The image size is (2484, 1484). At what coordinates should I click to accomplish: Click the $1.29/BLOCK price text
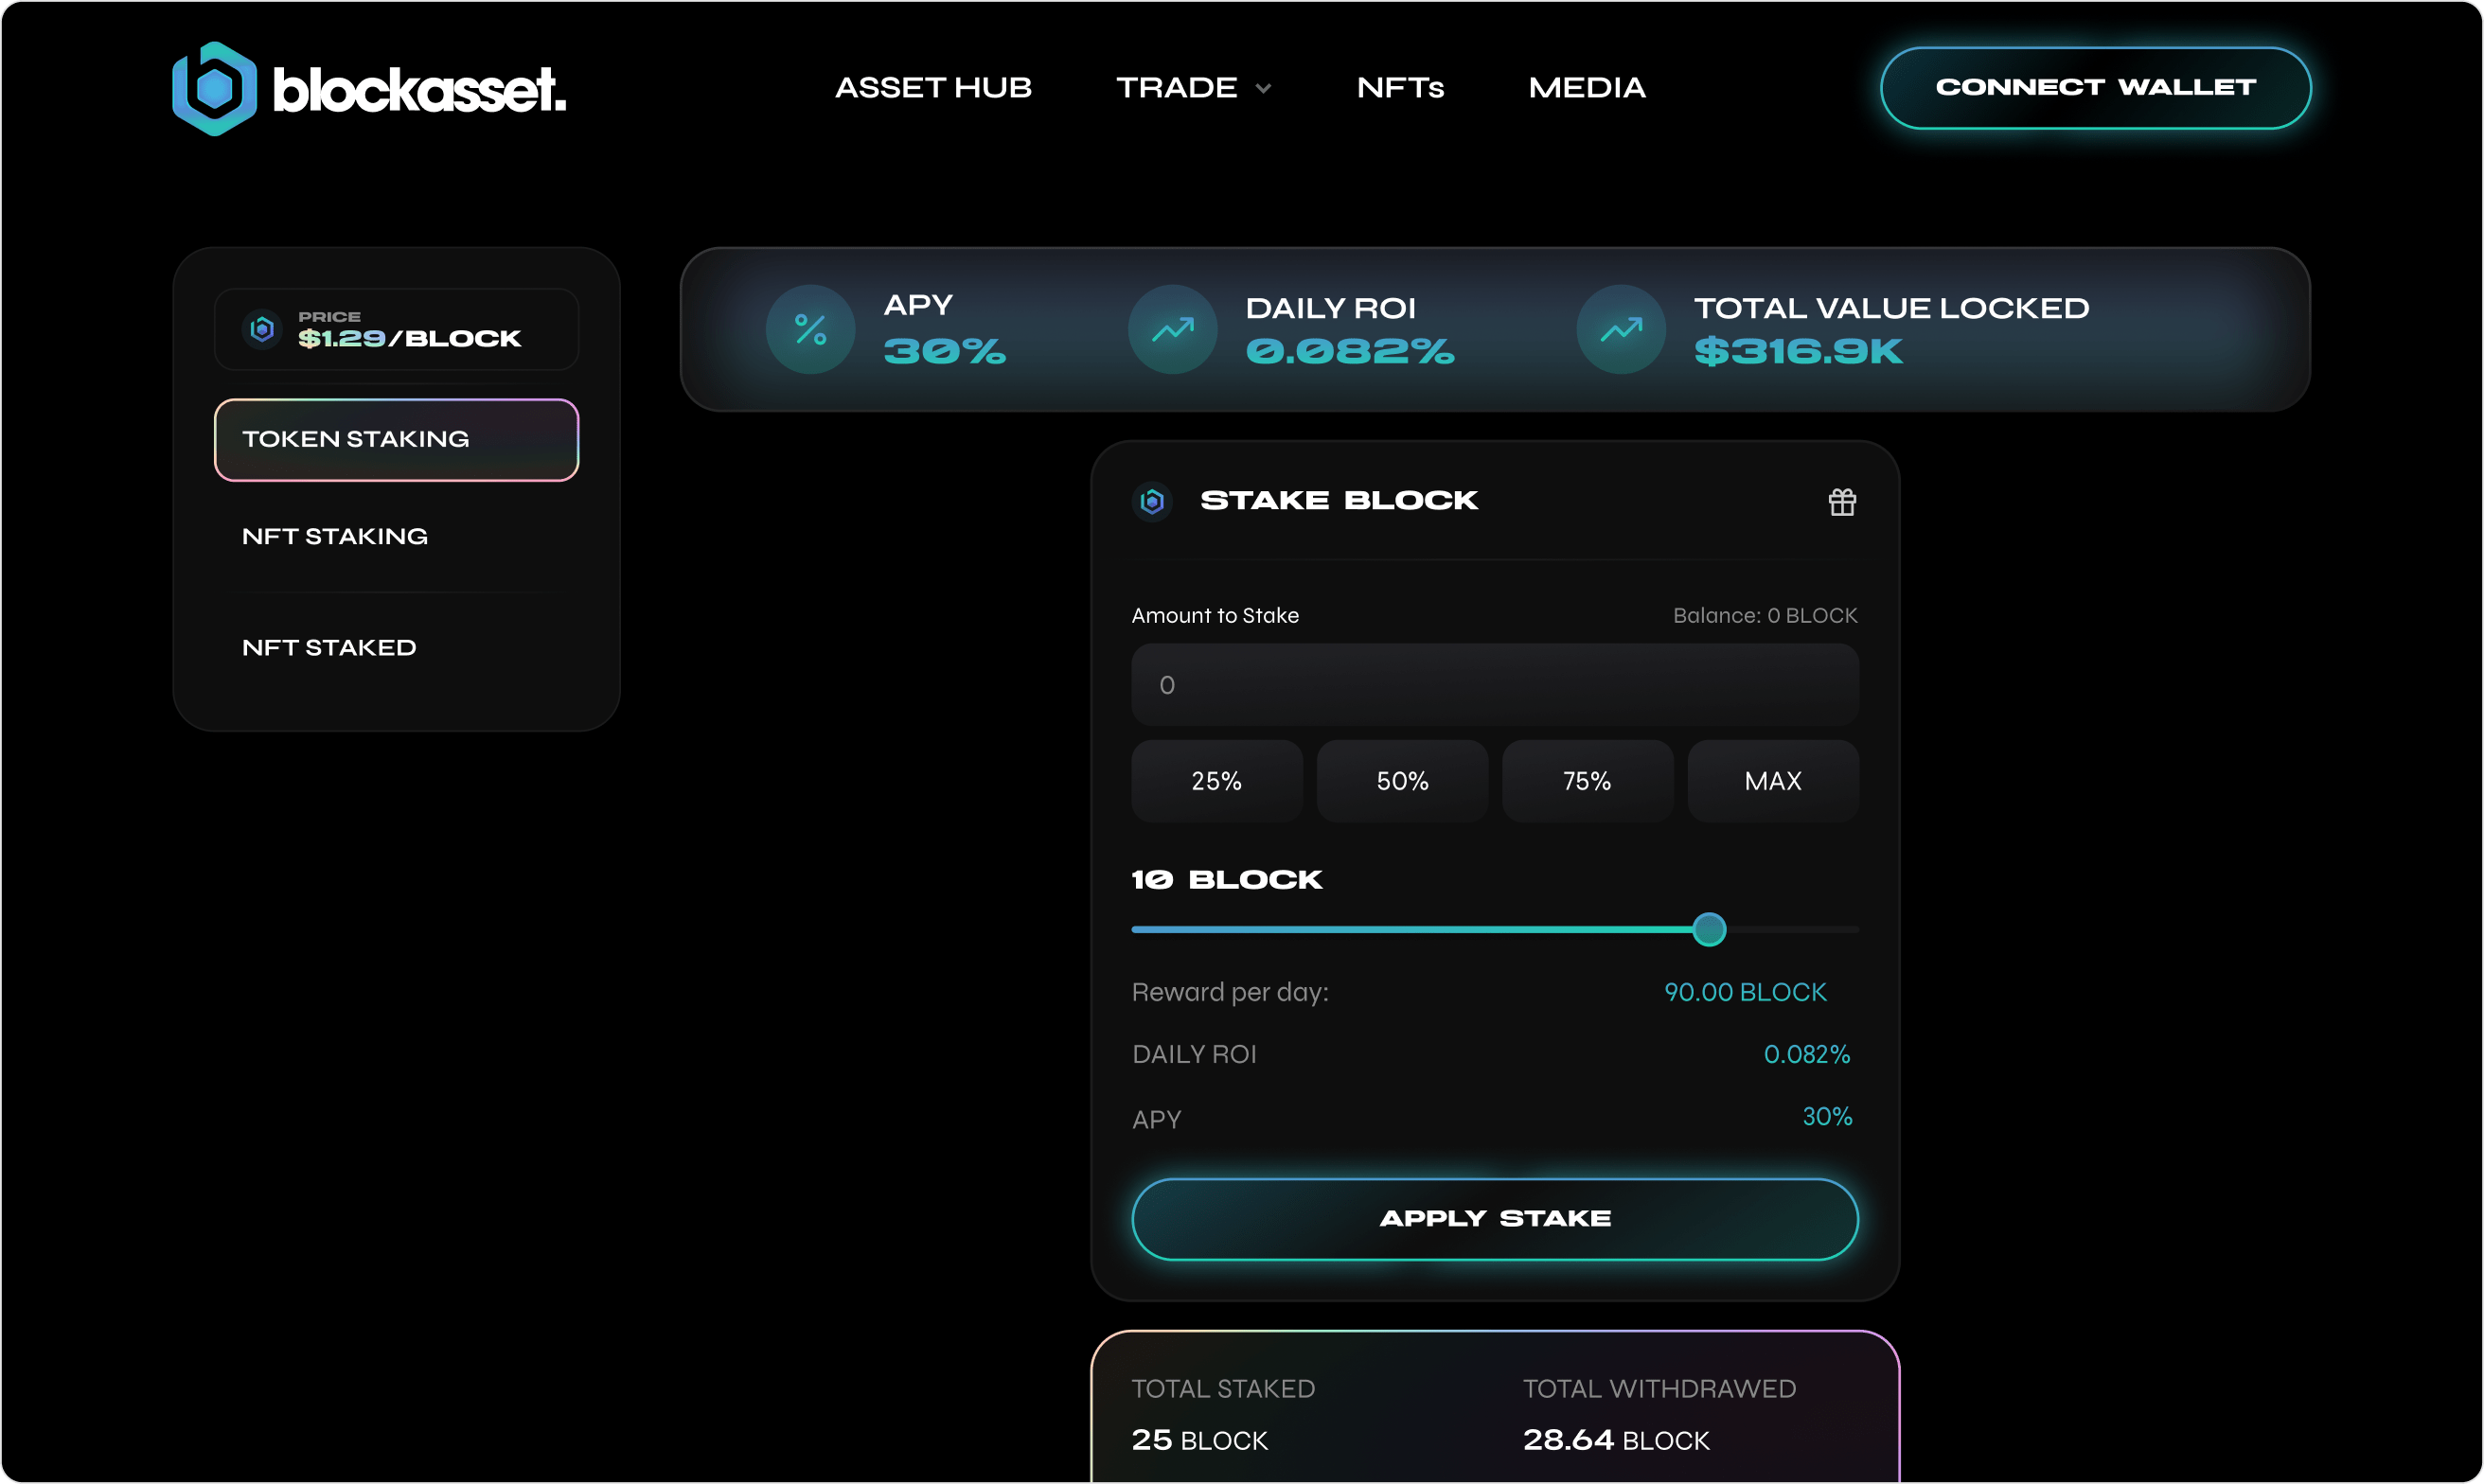tap(409, 339)
